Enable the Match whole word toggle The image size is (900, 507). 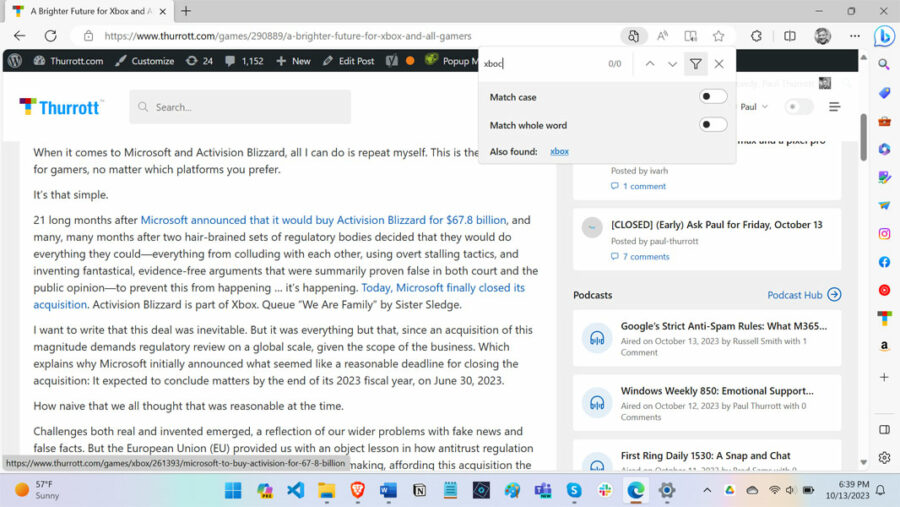(713, 125)
